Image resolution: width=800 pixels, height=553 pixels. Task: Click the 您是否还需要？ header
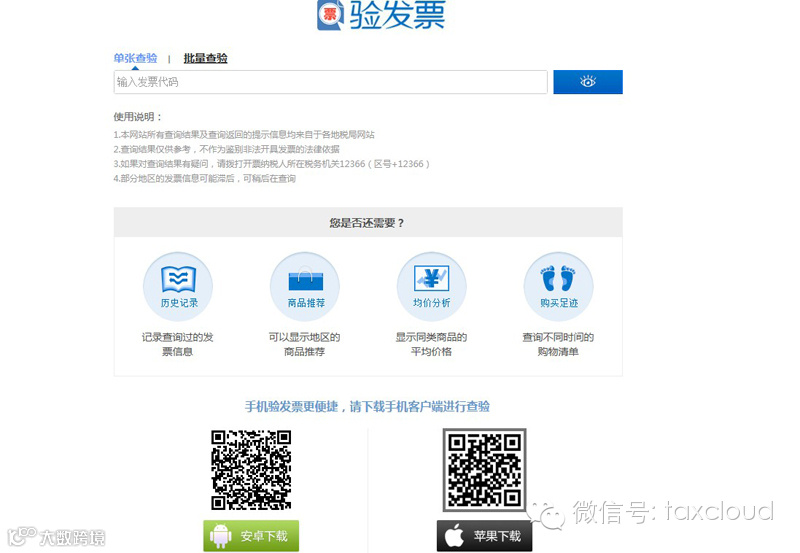367,223
